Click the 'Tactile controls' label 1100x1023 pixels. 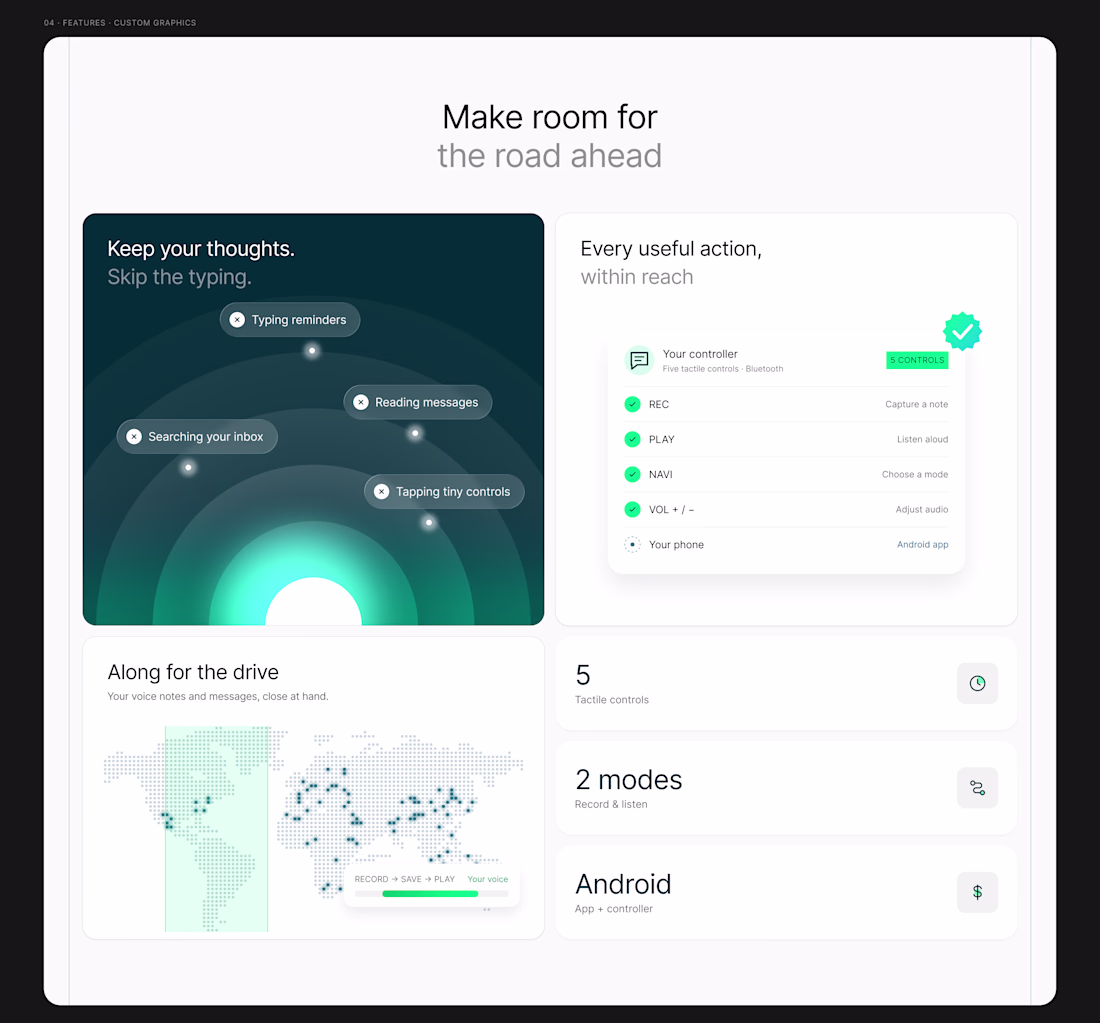point(612,700)
